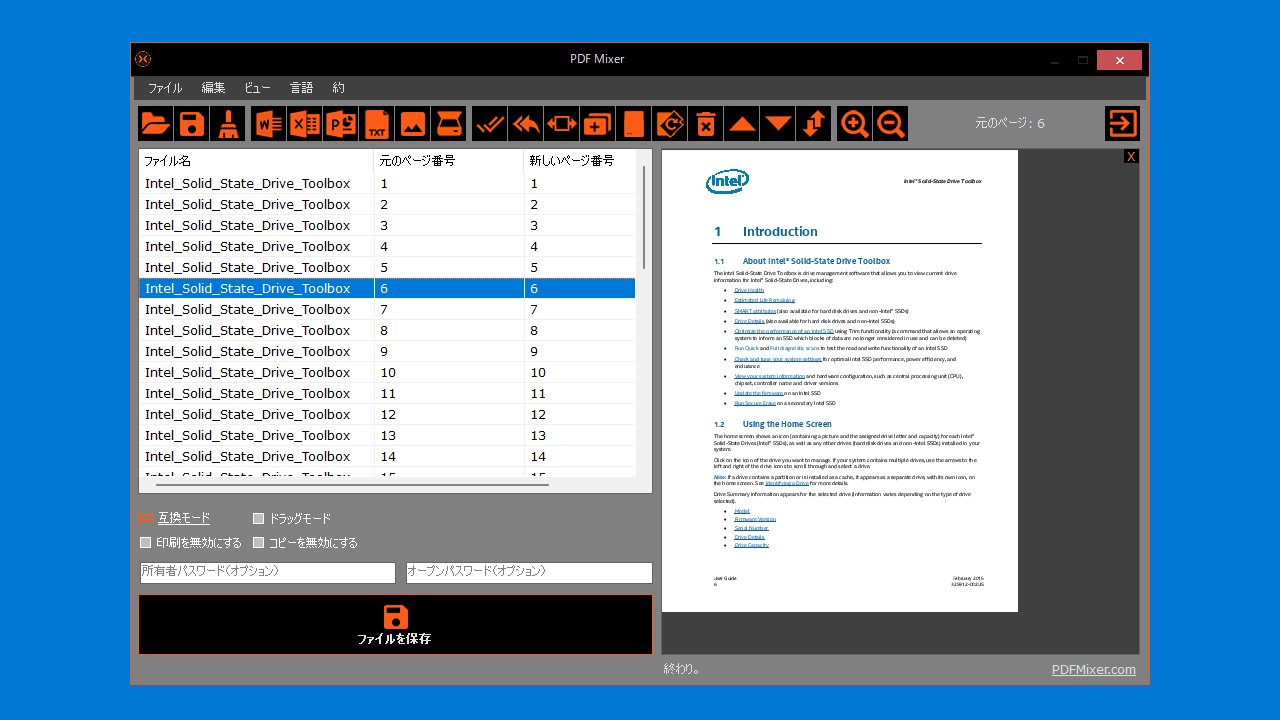Zoom in on the preview
Image resolution: width=1280 pixels, height=720 pixels.
point(854,124)
